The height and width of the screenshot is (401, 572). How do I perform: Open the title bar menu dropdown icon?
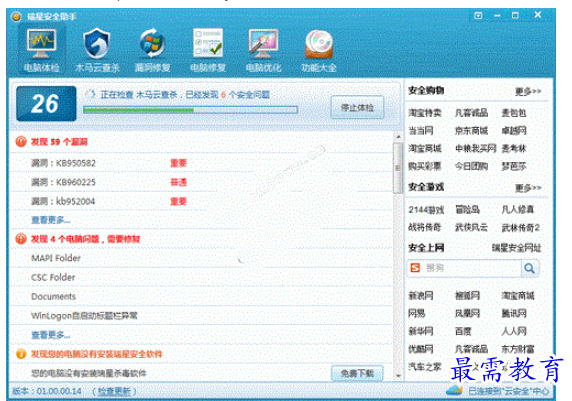point(478,15)
